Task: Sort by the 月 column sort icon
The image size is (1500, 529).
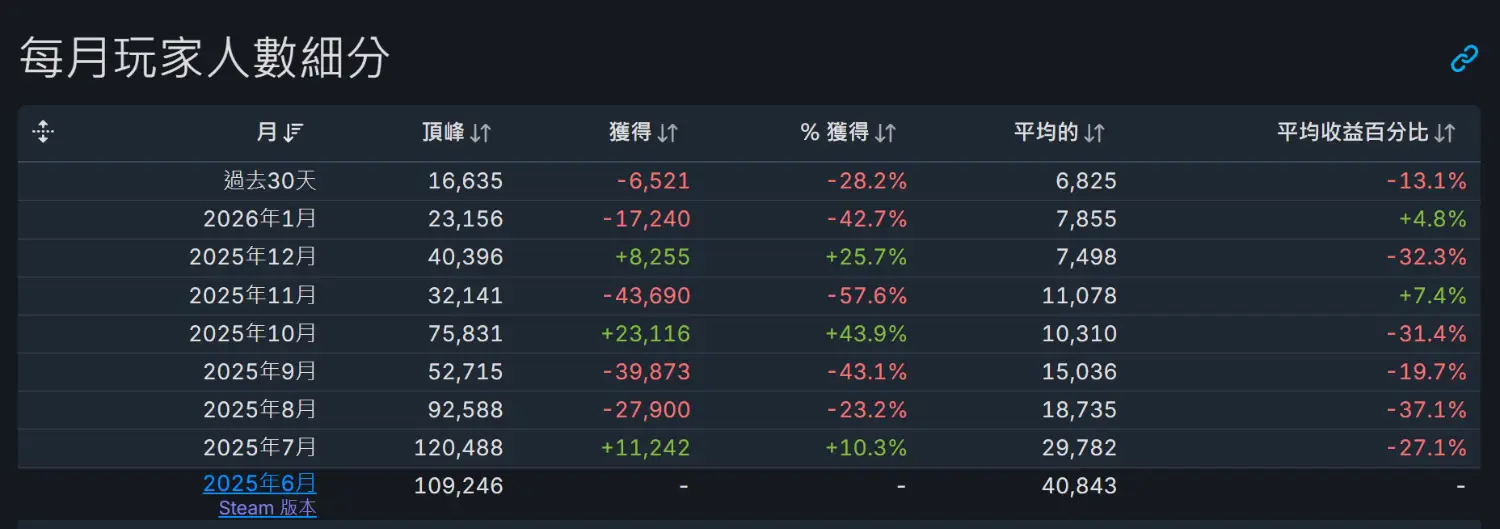Action: (293, 133)
